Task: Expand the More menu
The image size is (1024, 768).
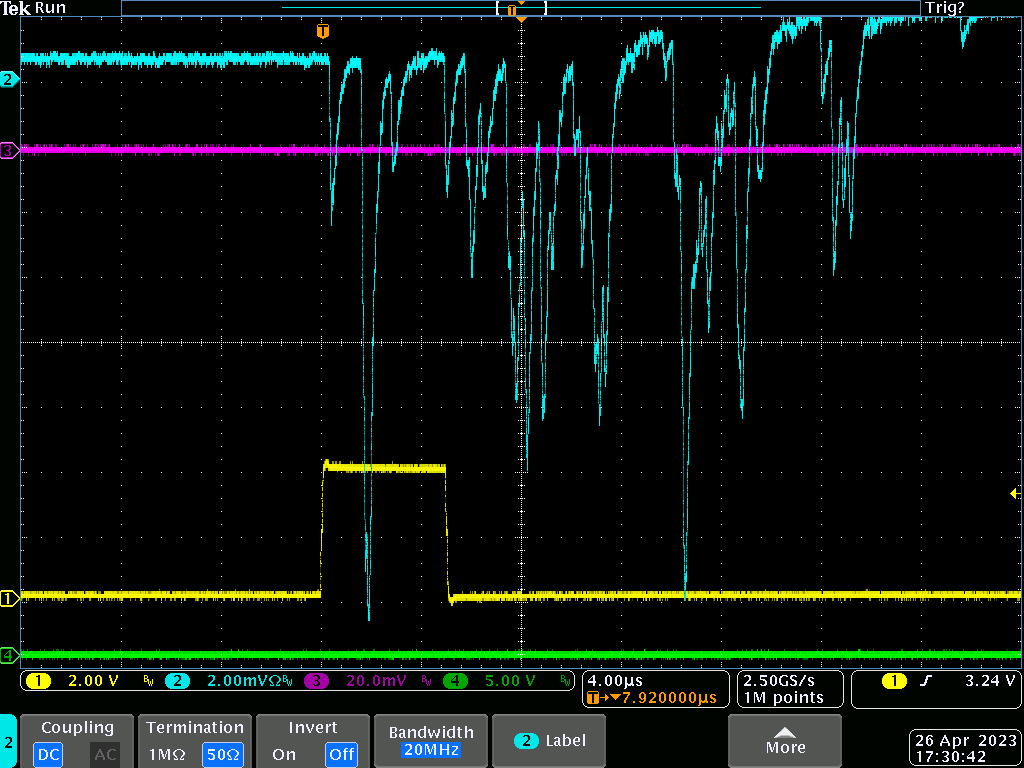Action: pos(784,741)
